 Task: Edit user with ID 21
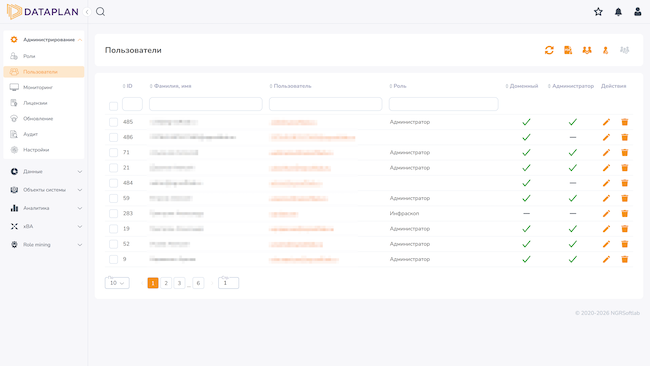(606, 168)
